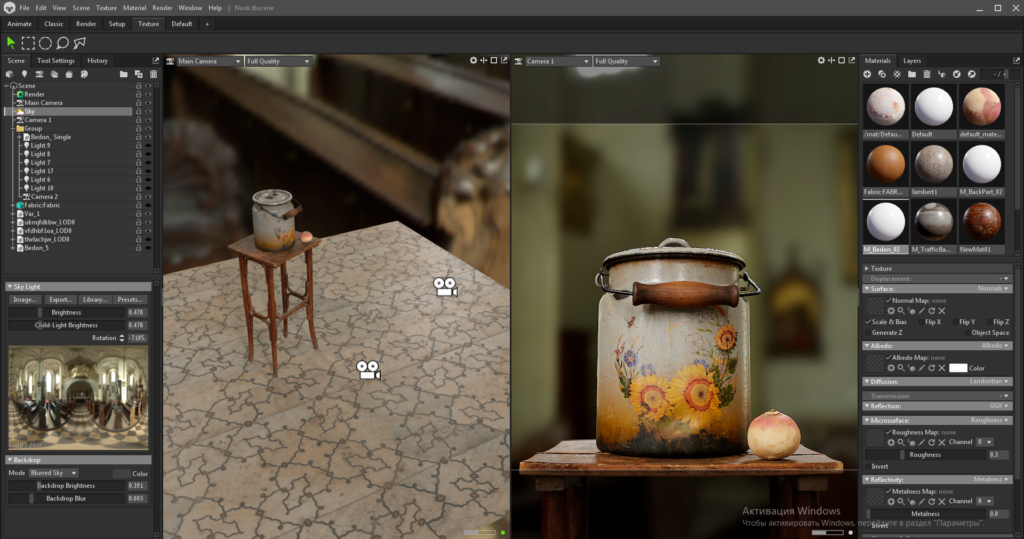
Task: Enable Object Space checkbox
Action: click(x=967, y=333)
